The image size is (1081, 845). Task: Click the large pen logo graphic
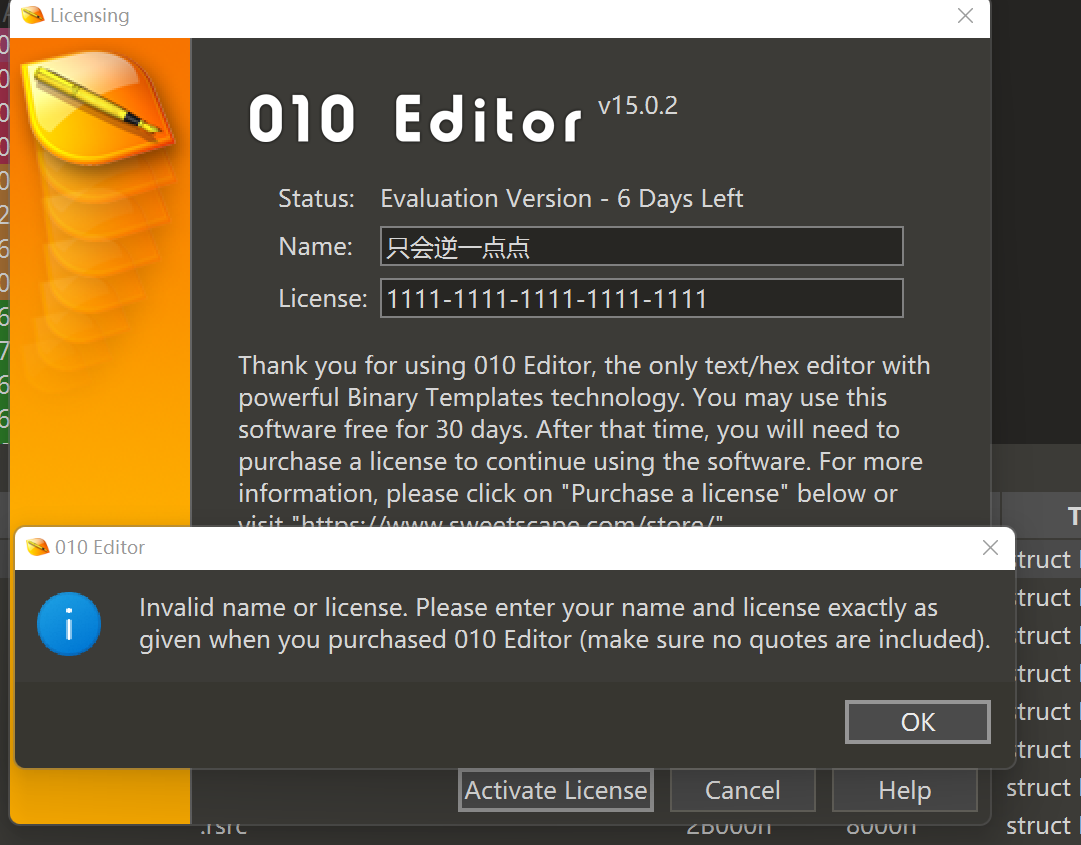97,108
